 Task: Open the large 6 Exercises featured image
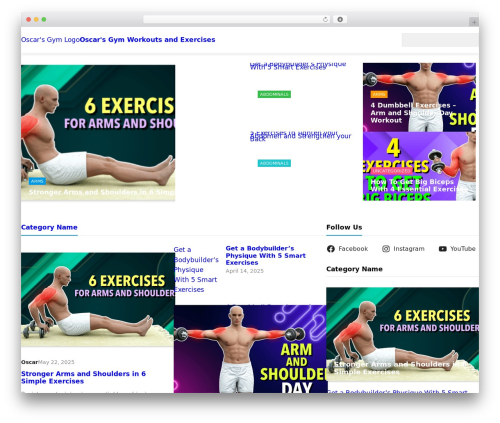tap(98, 133)
